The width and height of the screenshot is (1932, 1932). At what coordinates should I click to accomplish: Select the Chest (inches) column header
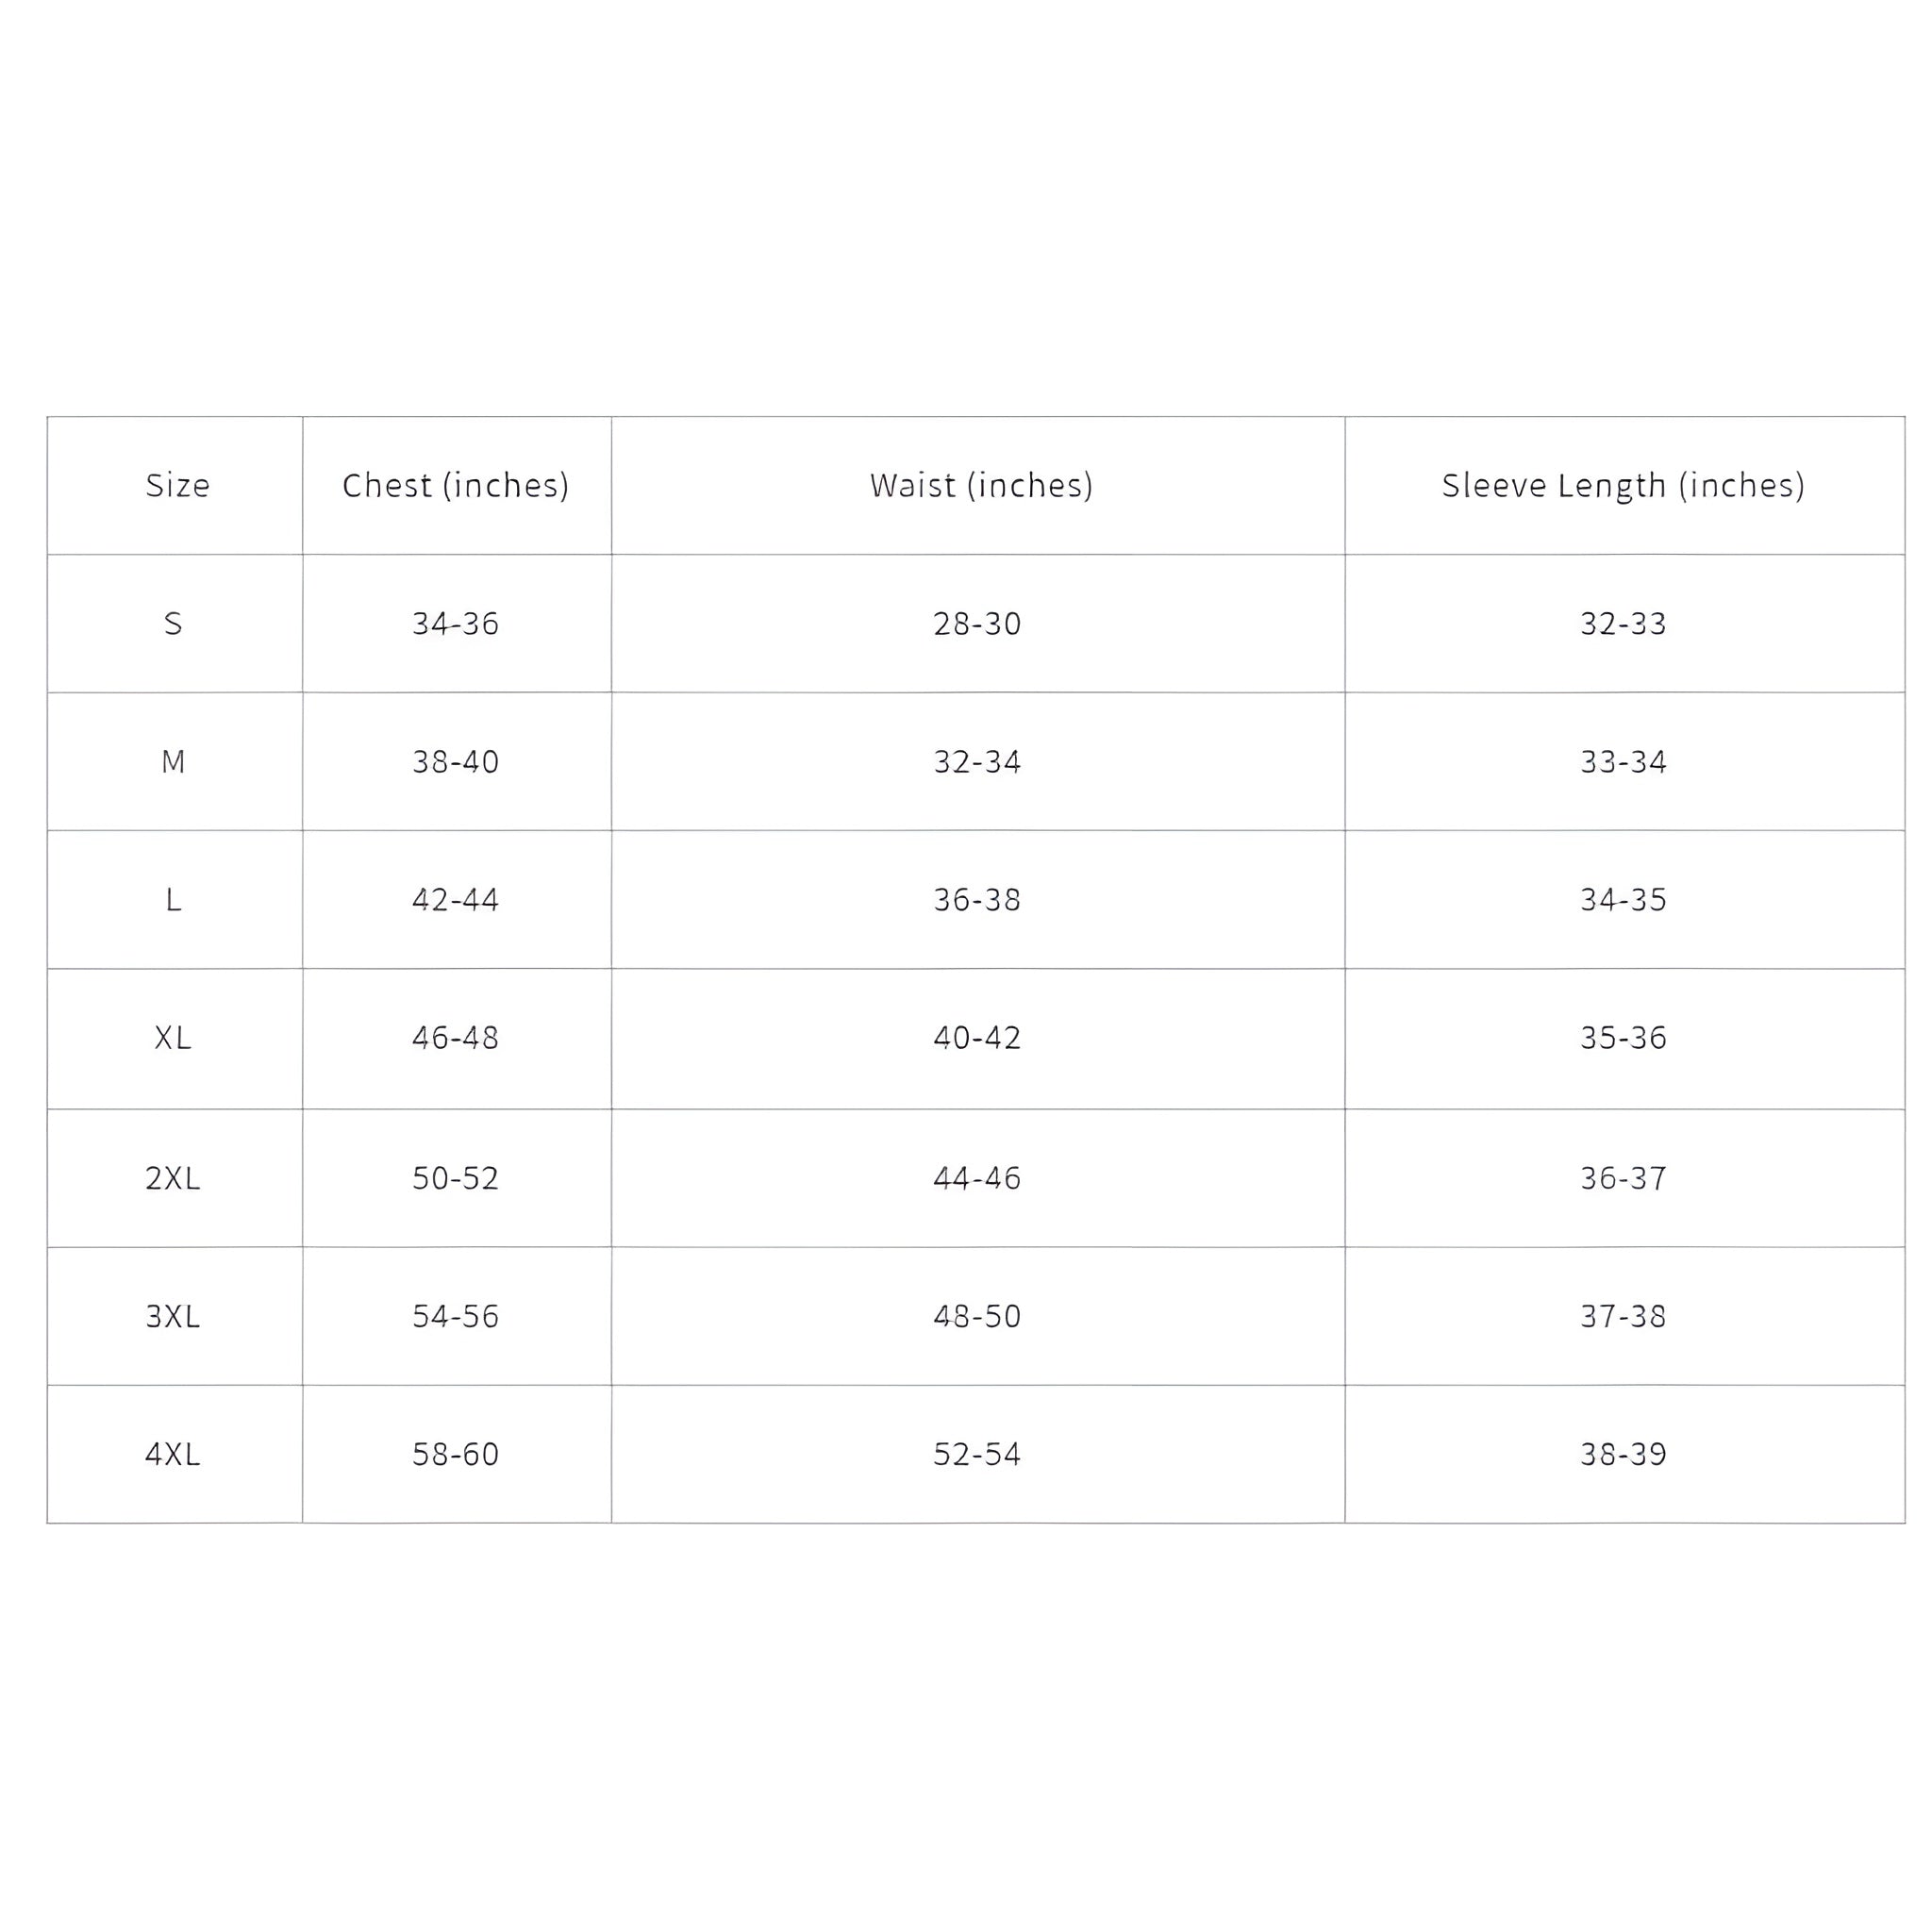coord(456,486)
